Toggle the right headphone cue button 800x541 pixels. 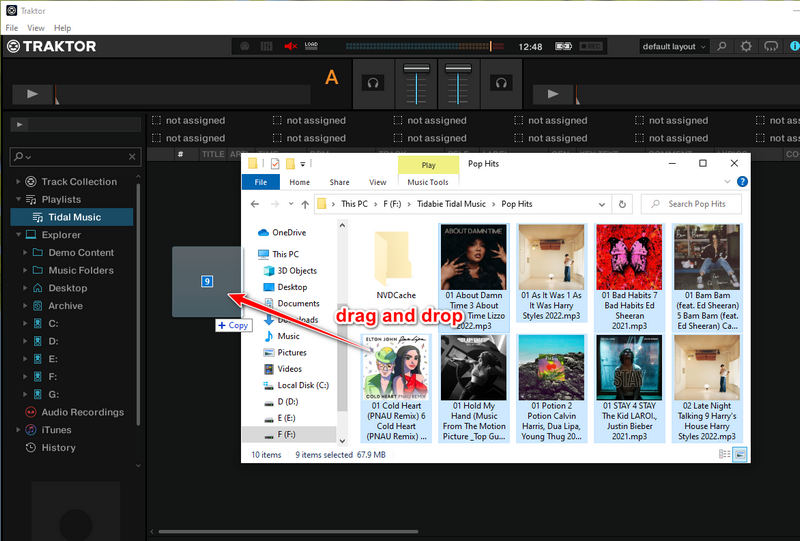(x=501, y=83)
